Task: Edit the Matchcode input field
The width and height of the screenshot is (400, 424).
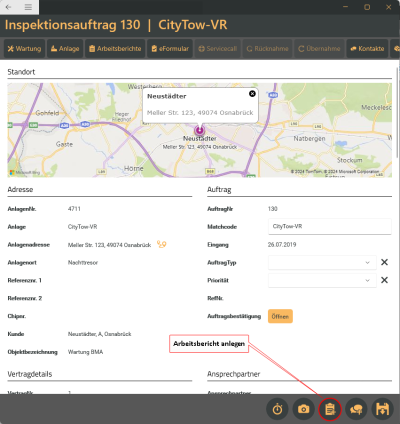Action: click(330, 226)
